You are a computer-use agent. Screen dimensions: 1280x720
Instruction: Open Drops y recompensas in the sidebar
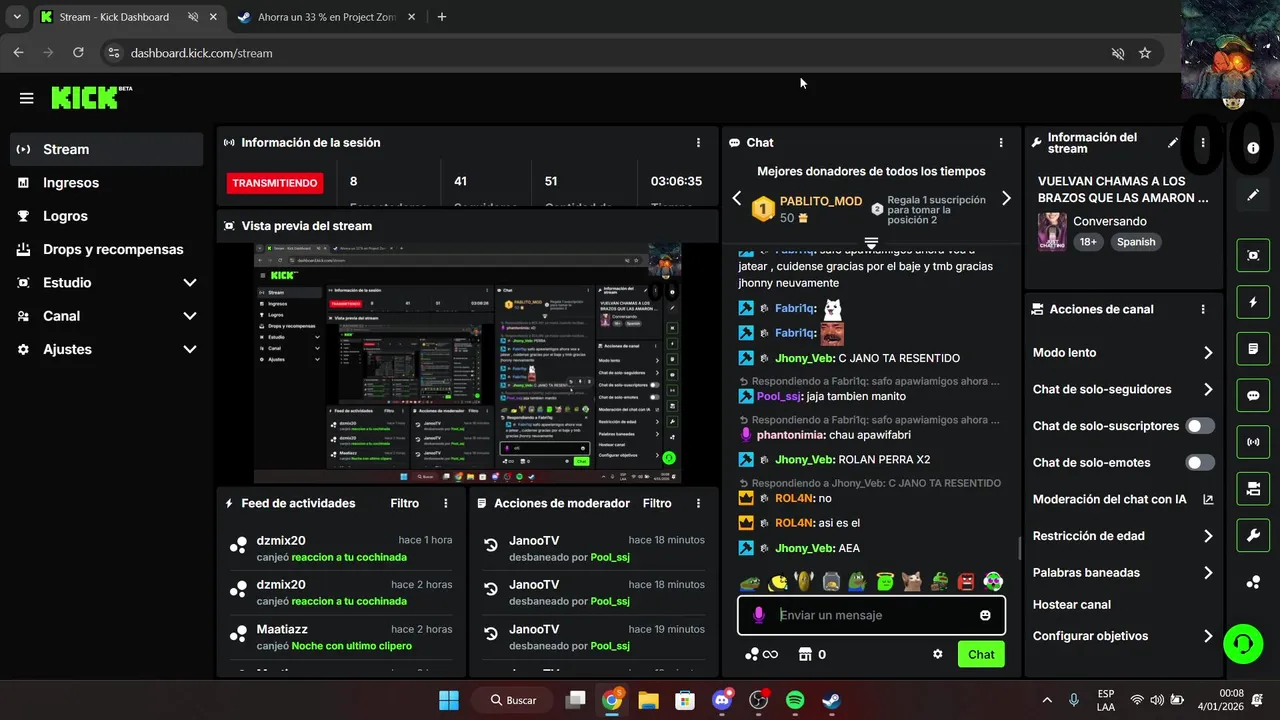coord(106,249)
